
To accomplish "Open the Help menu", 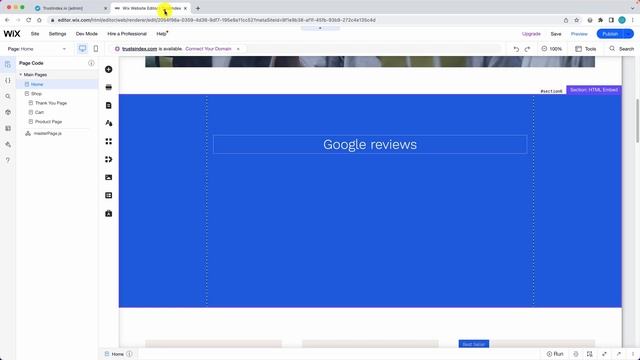I will click(x=162, y=34).
